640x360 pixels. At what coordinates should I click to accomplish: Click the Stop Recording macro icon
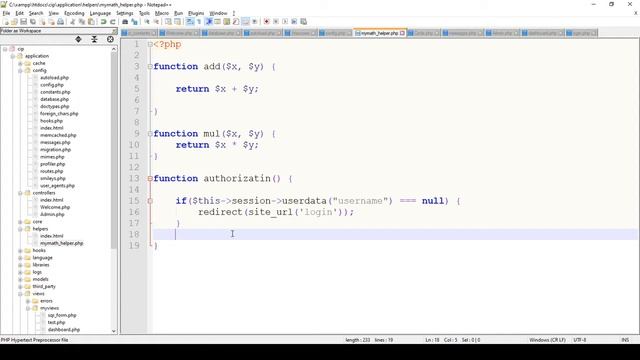click(x=276, y=22)
